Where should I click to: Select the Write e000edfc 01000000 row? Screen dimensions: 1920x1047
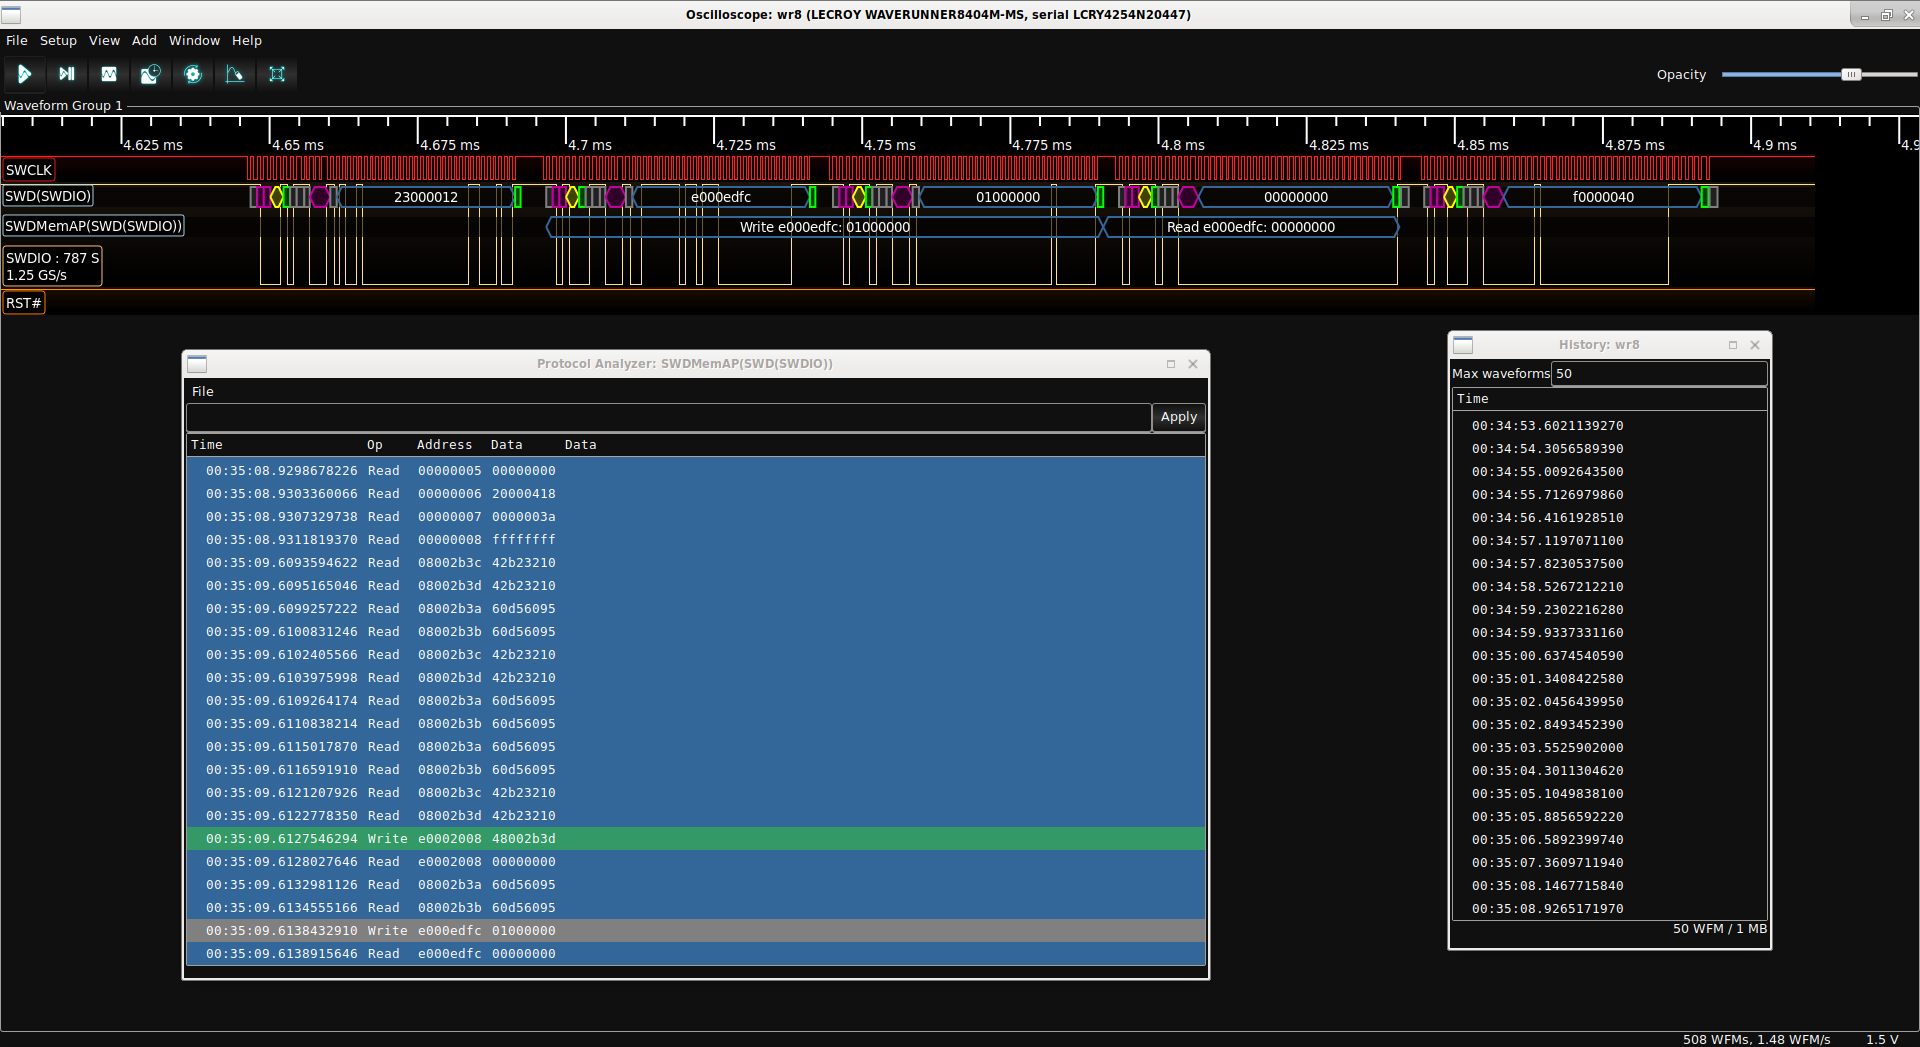(x=696, y=931)
